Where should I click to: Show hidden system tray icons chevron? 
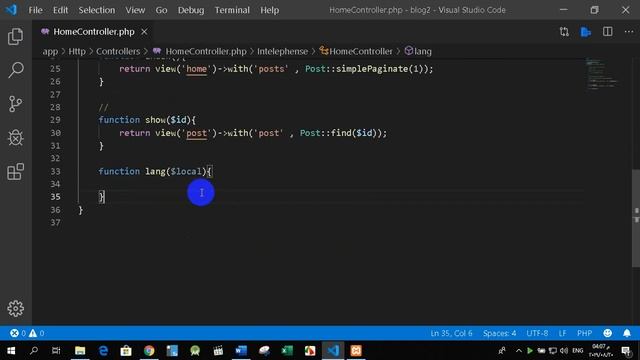click(x=518, y=351)
